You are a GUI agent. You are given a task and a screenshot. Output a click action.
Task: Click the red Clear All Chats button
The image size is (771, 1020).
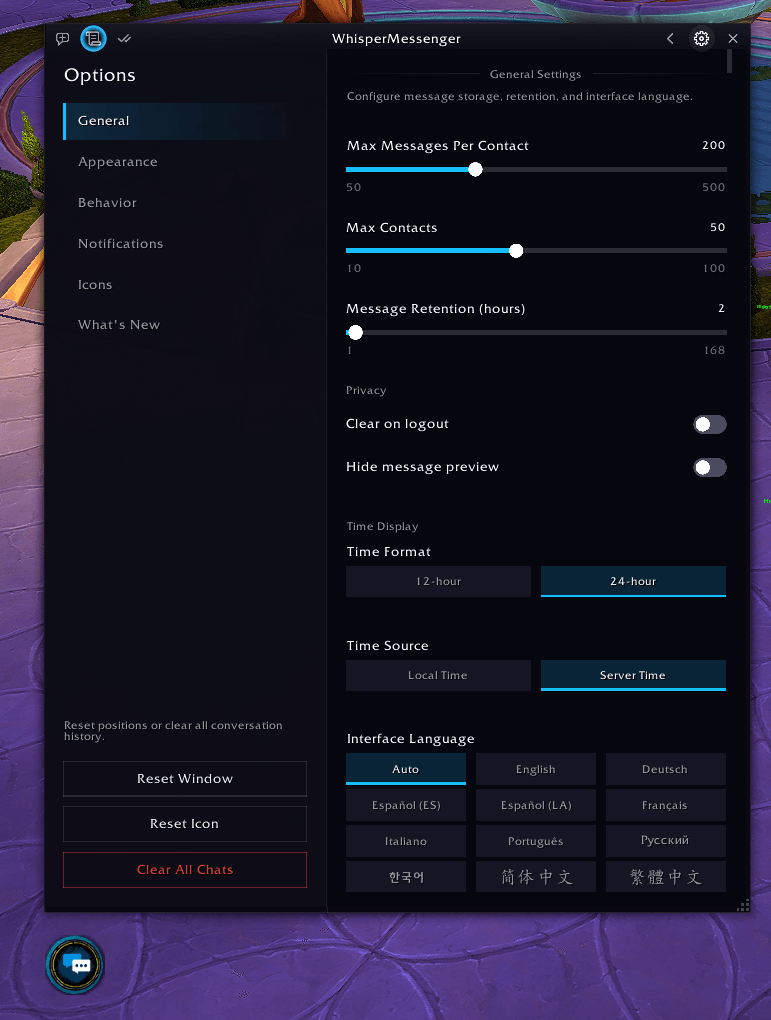coord(185,870)
